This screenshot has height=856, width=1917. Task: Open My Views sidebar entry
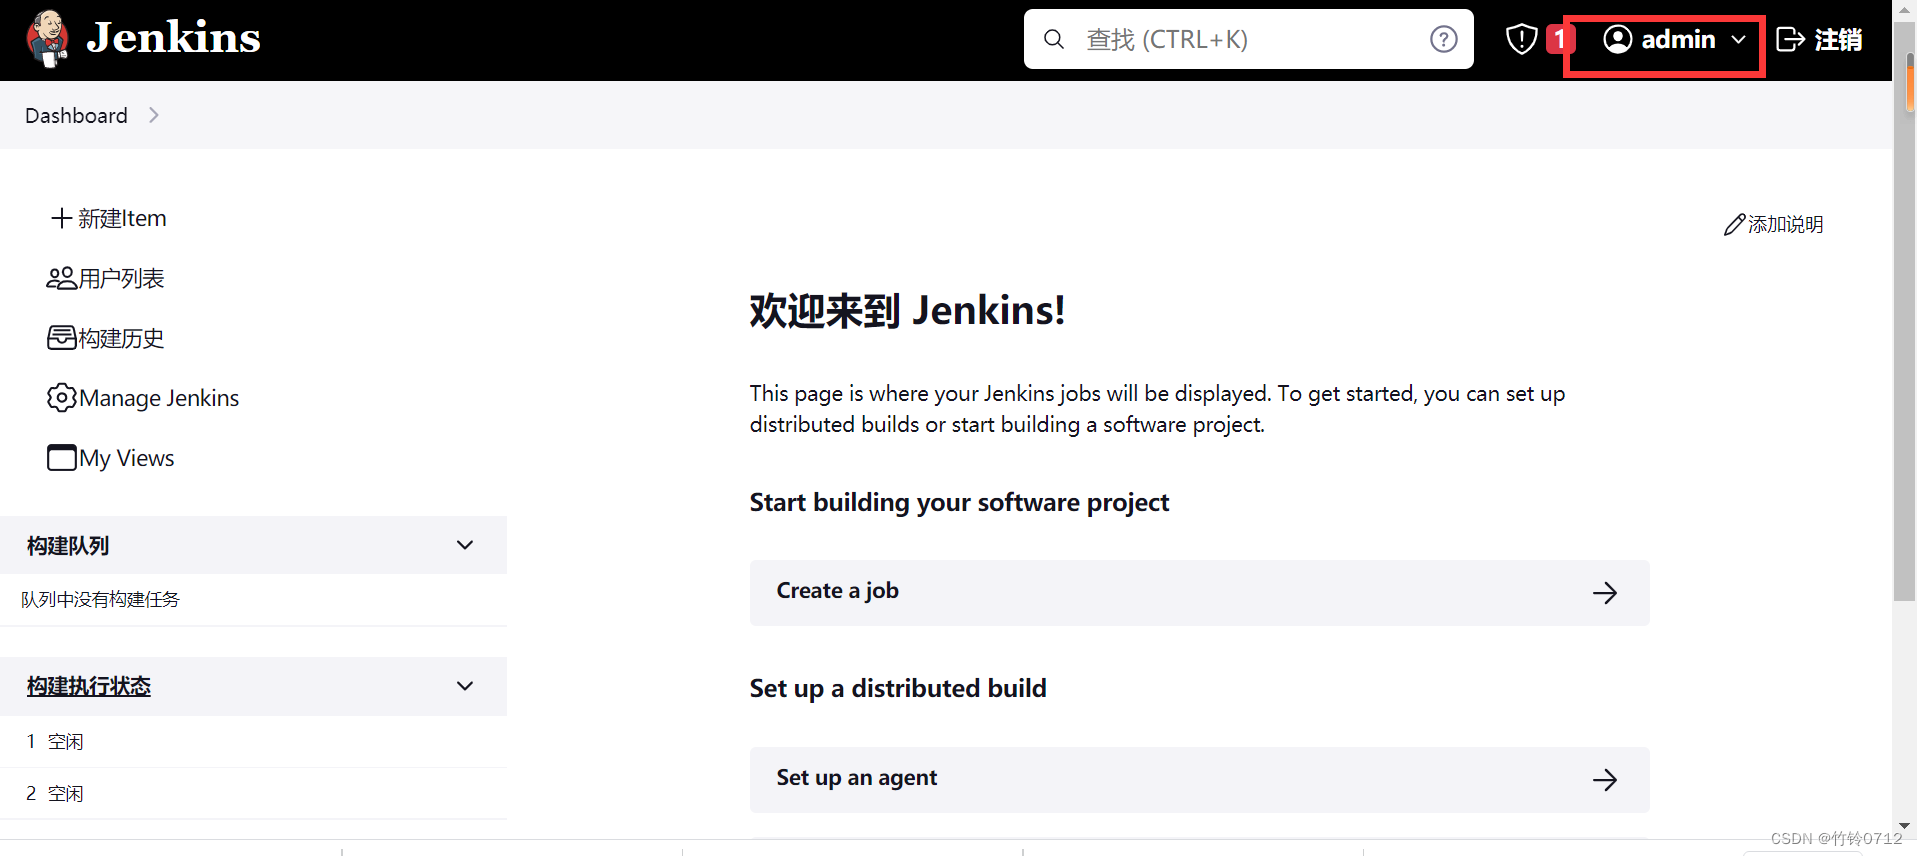(x=127, y=458)
